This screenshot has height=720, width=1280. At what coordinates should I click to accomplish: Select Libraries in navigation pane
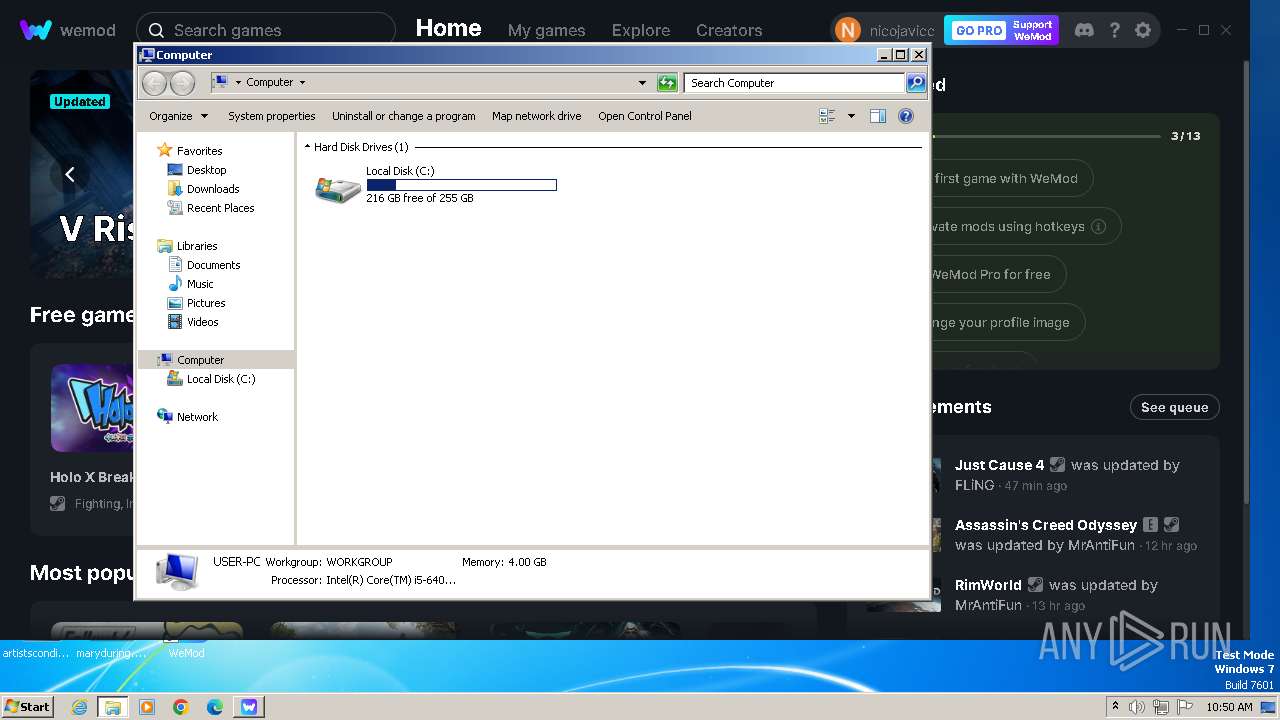click(x=197, y=246)
